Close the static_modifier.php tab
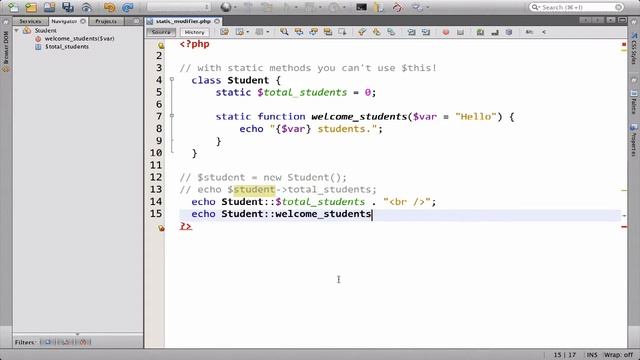The height and width of the screenshot is (360, 640). point(217,21)
